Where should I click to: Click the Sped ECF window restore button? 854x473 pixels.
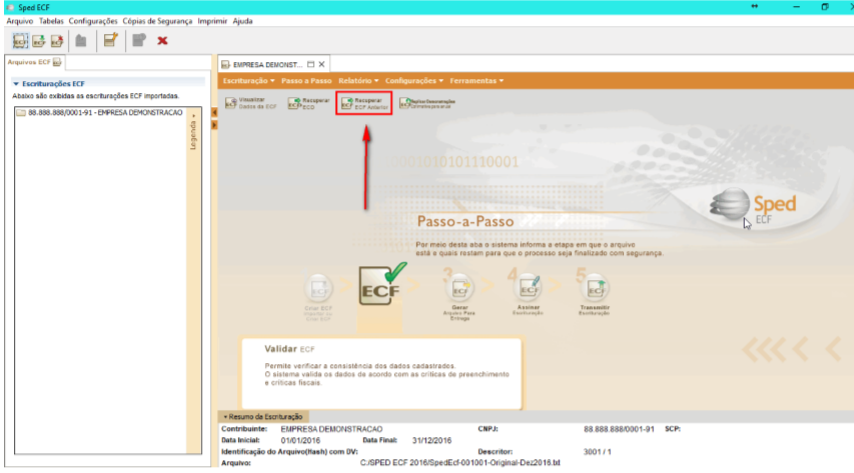pyautogui.click(x=825, y=7)
